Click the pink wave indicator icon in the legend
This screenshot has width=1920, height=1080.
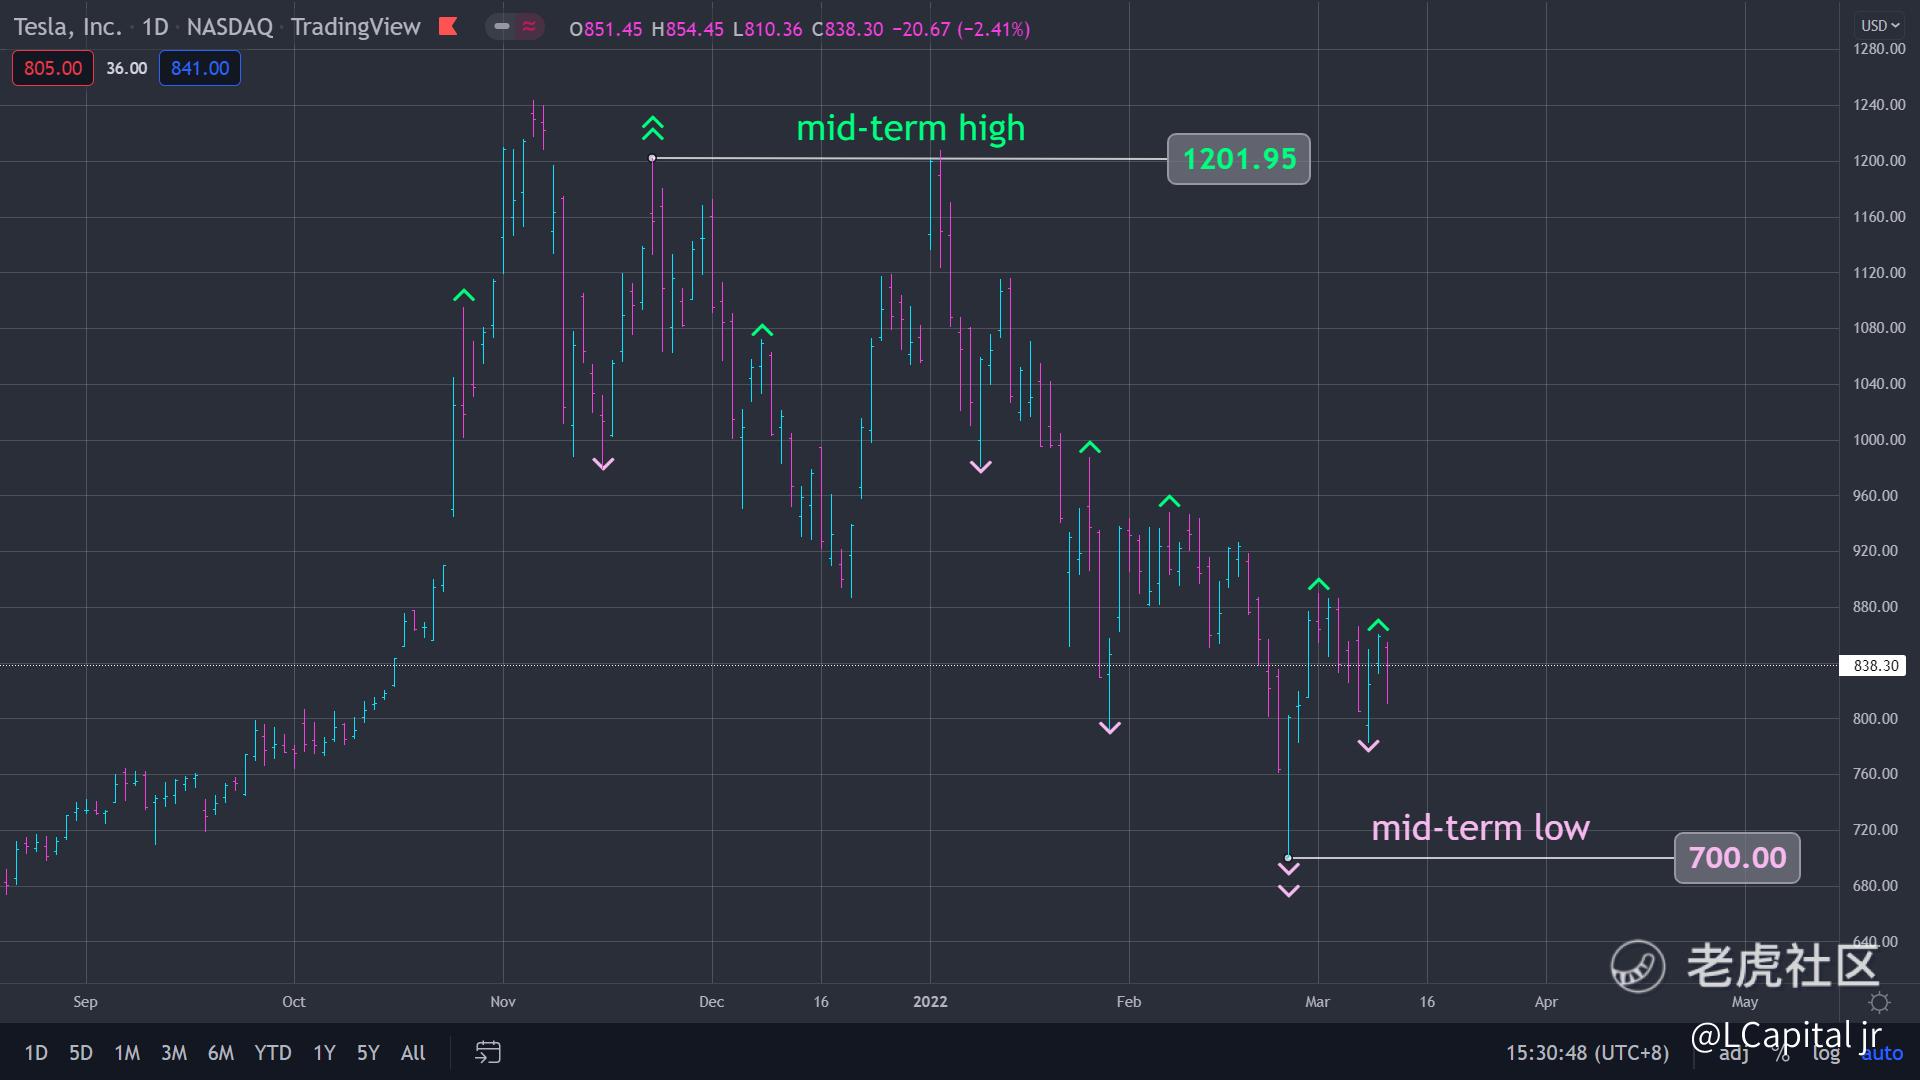529,27
